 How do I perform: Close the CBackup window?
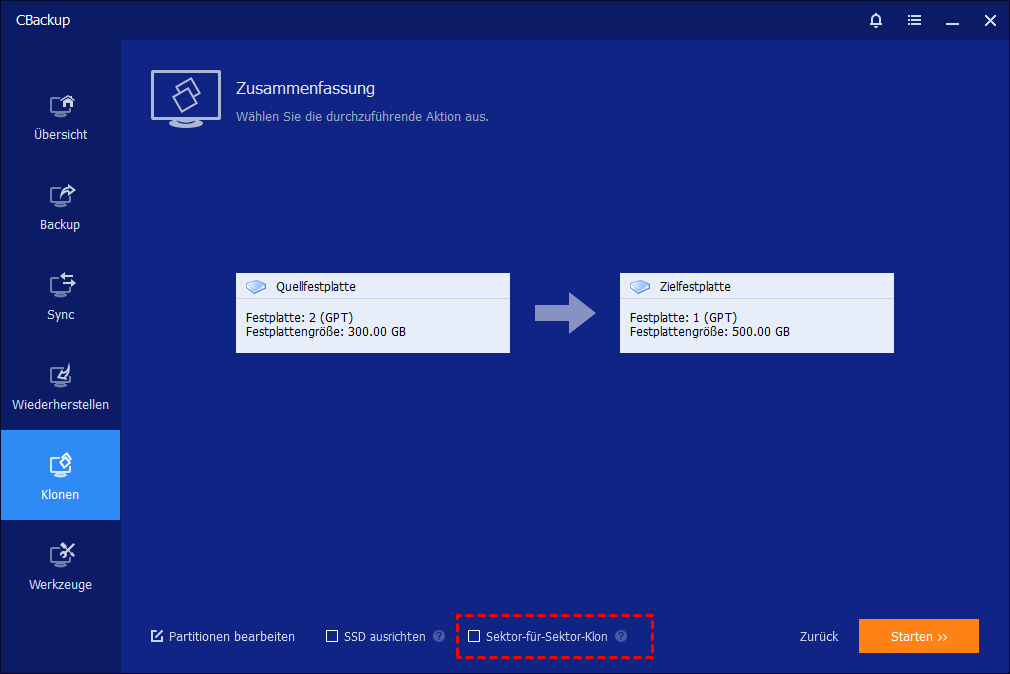989,20
